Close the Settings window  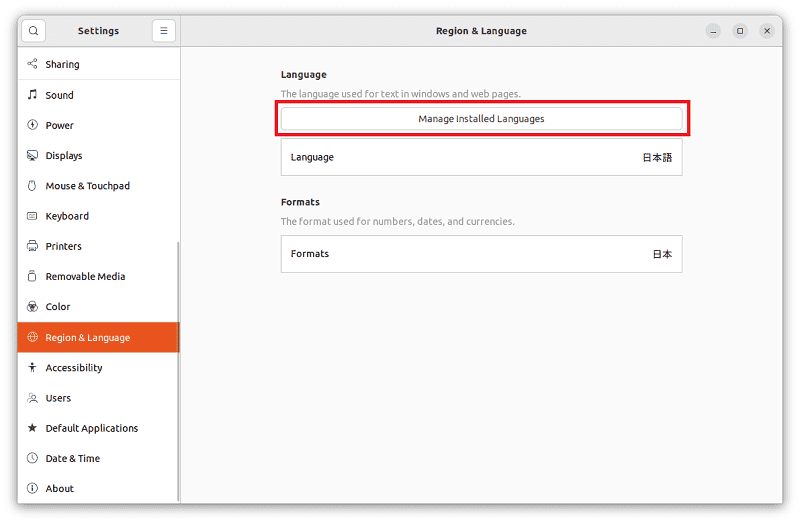click(x=767, y=31)
